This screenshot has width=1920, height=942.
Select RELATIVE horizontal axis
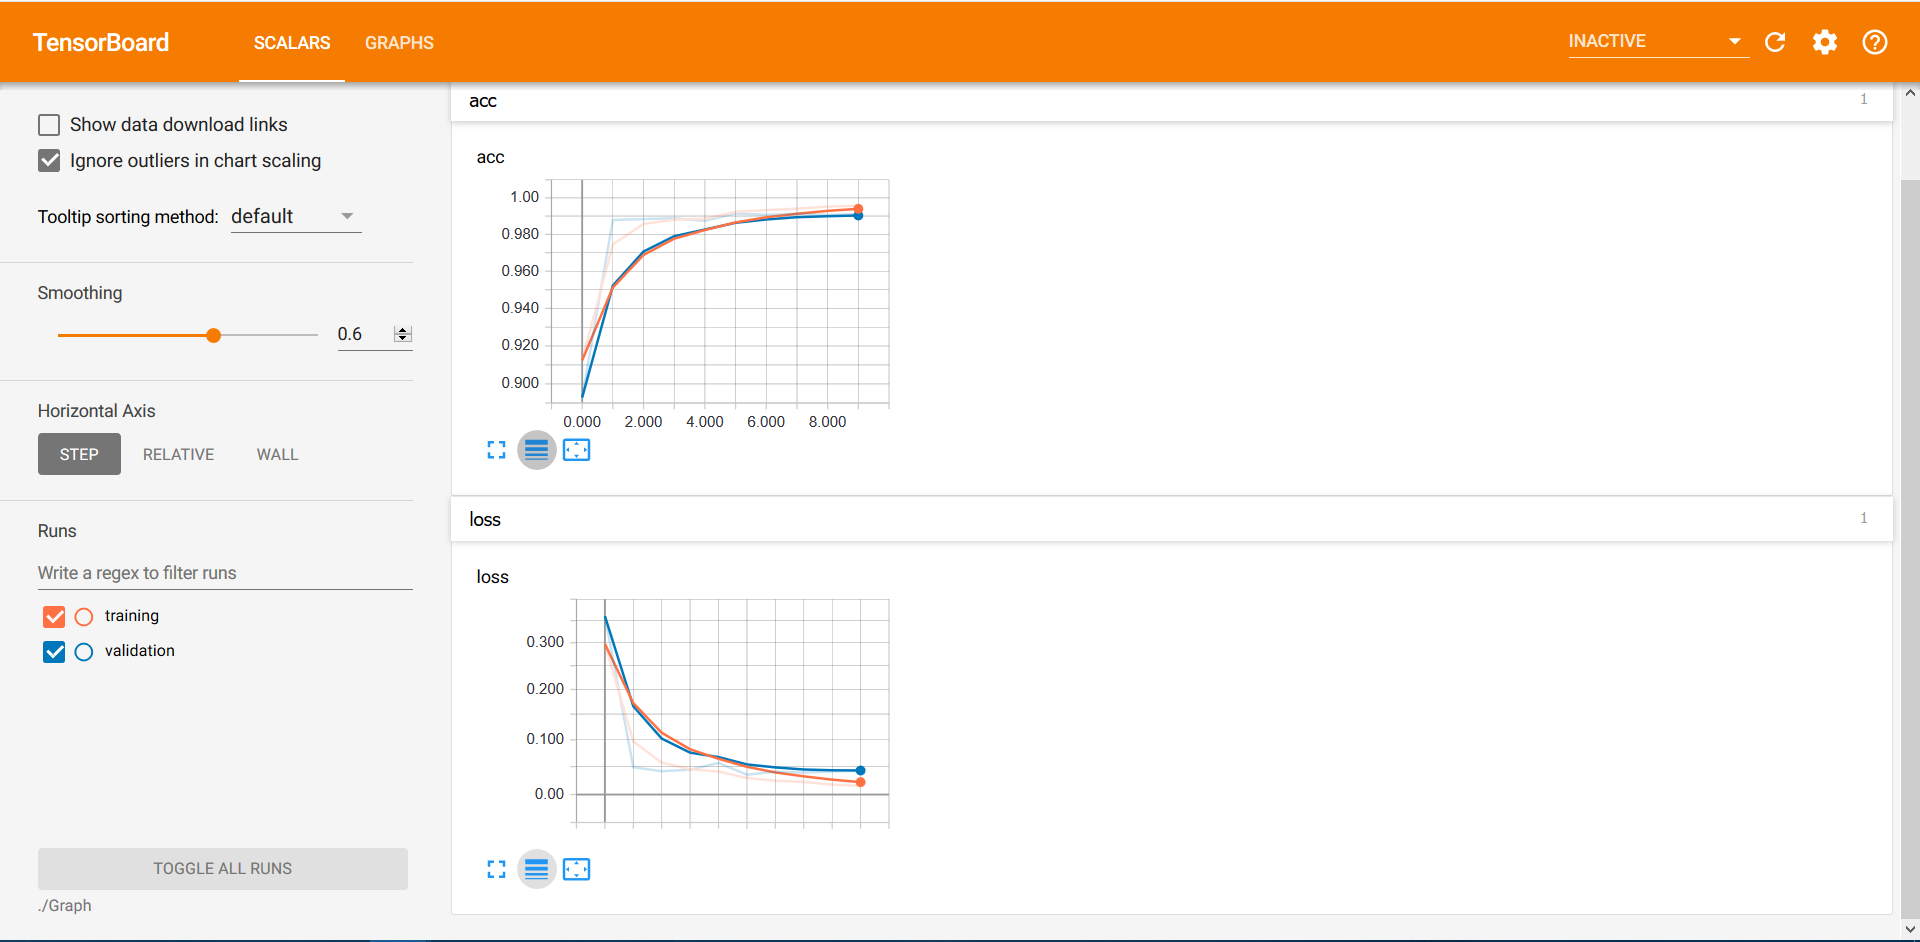(178, 454)
